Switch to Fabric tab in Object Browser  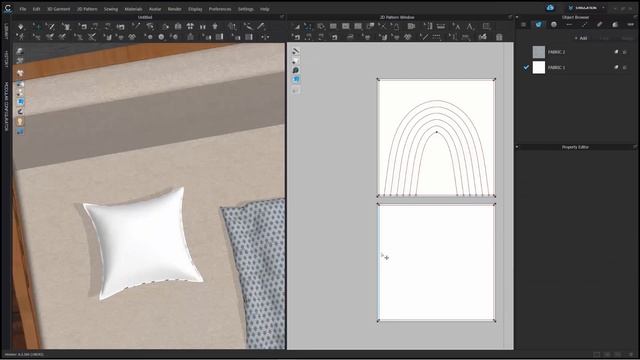coord(539,25)
